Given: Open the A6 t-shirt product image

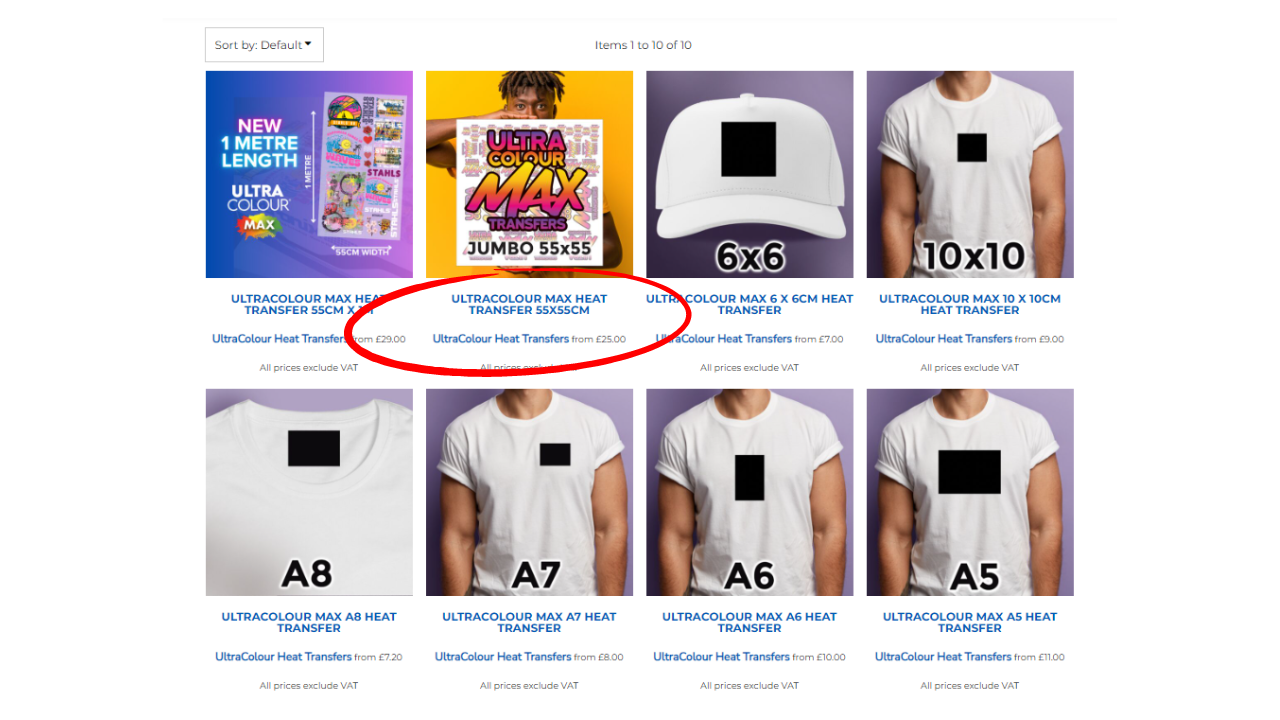Looking at the screenshot, I should [750, 492].
